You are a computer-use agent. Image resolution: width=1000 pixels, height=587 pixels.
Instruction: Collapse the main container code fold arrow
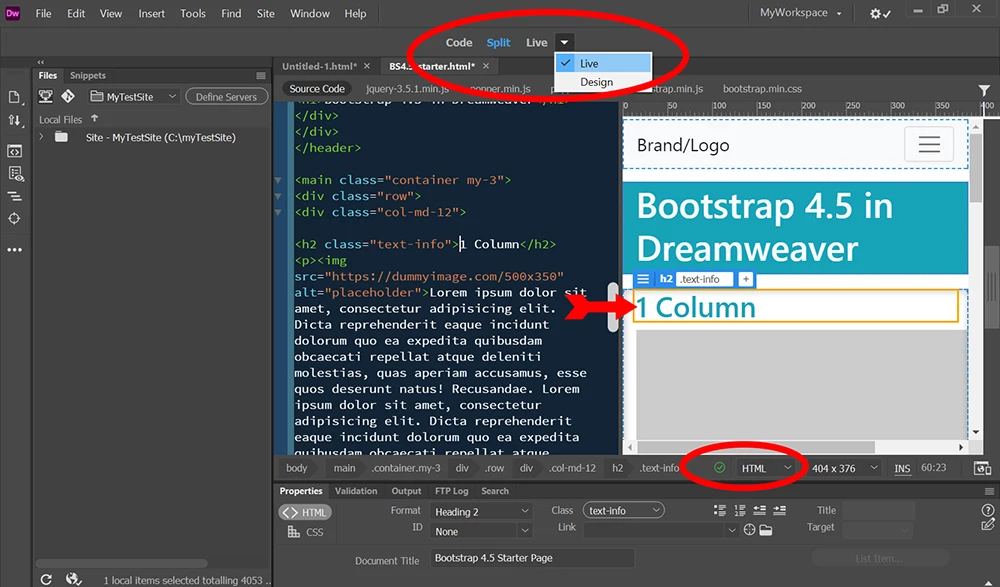(x=278, y=181)
